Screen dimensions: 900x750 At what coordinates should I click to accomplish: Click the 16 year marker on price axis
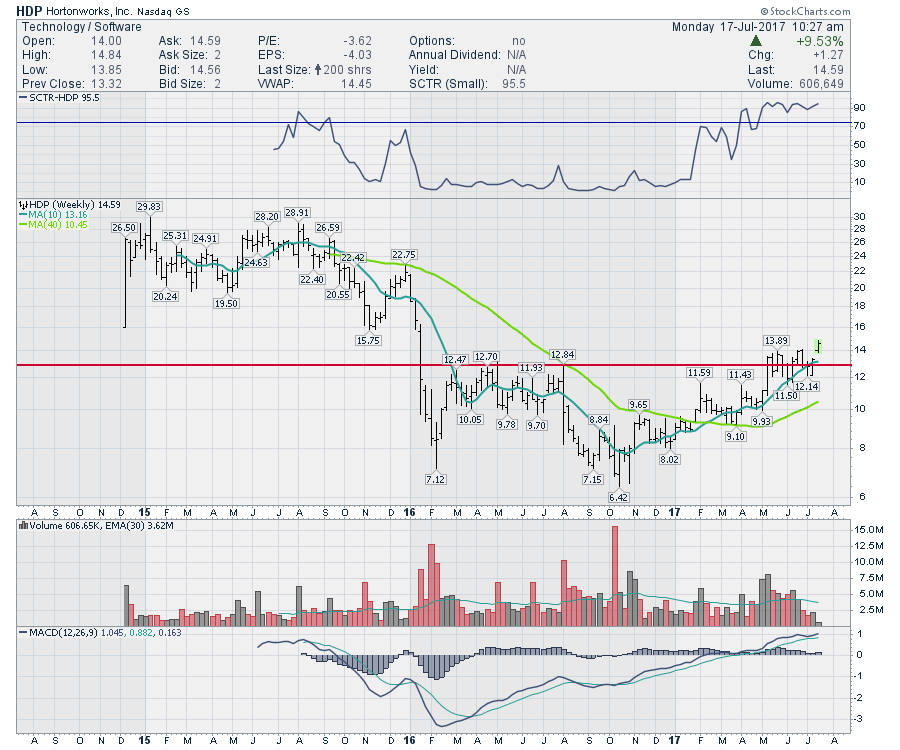409,512
